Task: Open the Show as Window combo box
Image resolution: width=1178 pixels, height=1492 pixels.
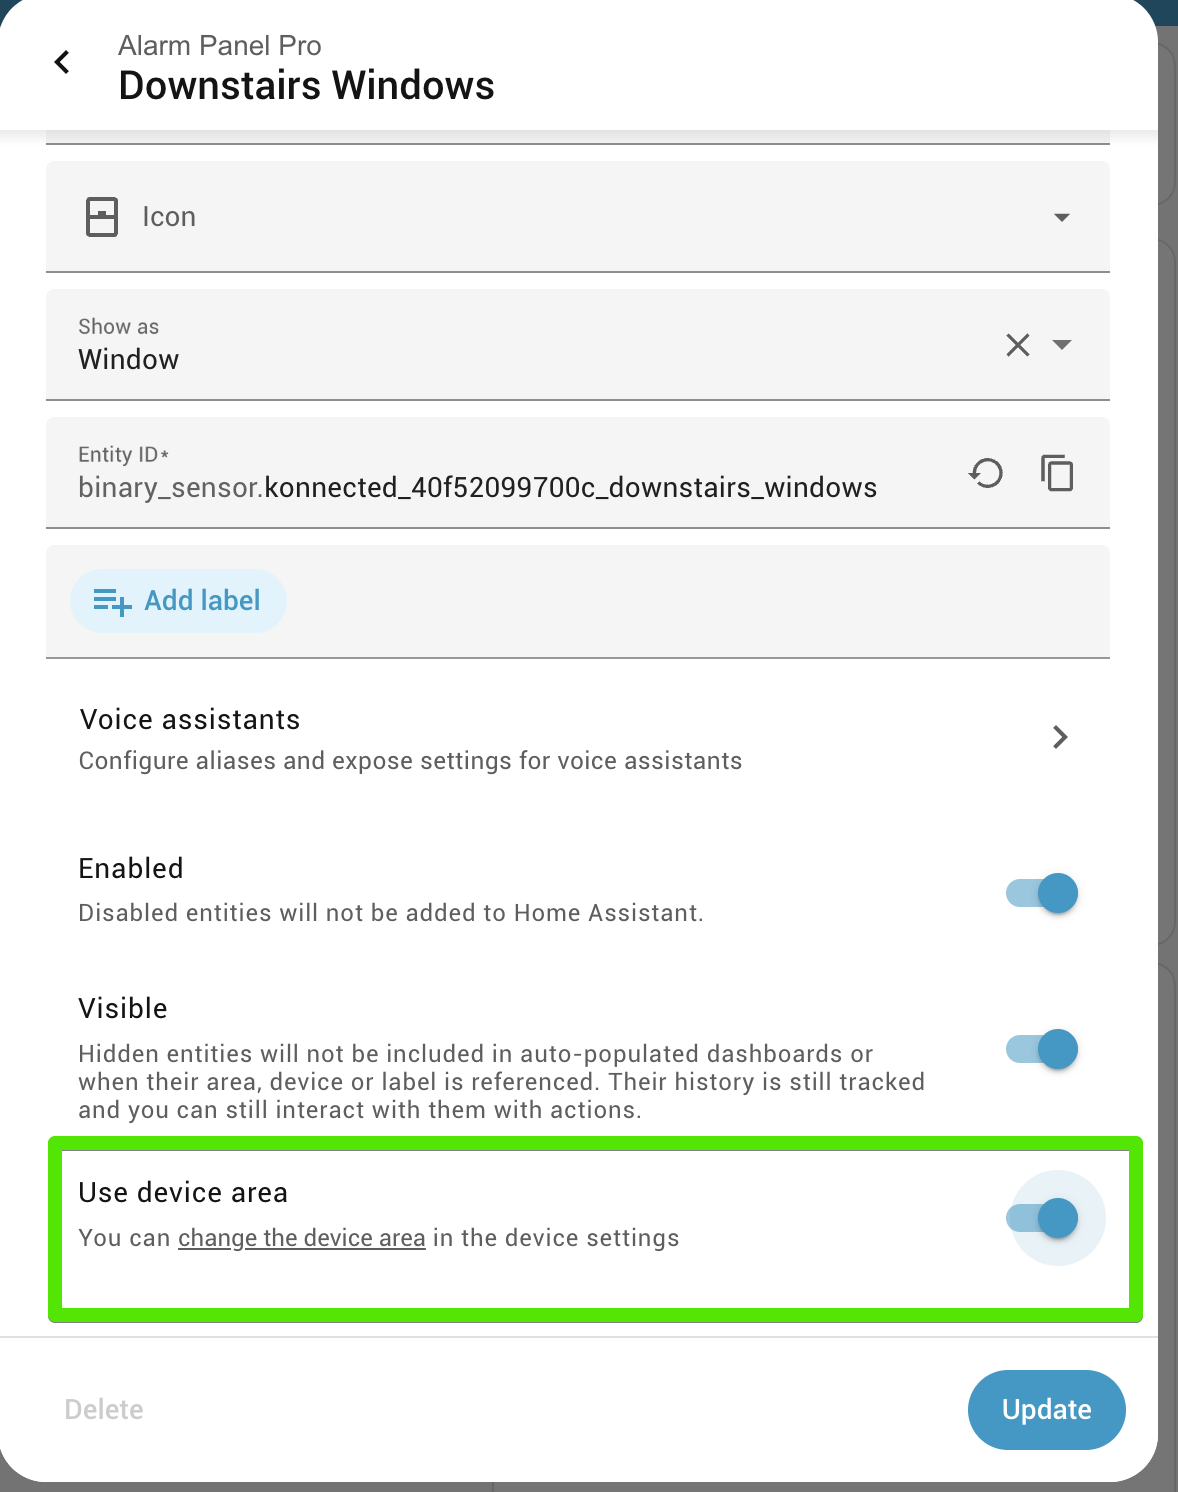Action: [500, 346]
